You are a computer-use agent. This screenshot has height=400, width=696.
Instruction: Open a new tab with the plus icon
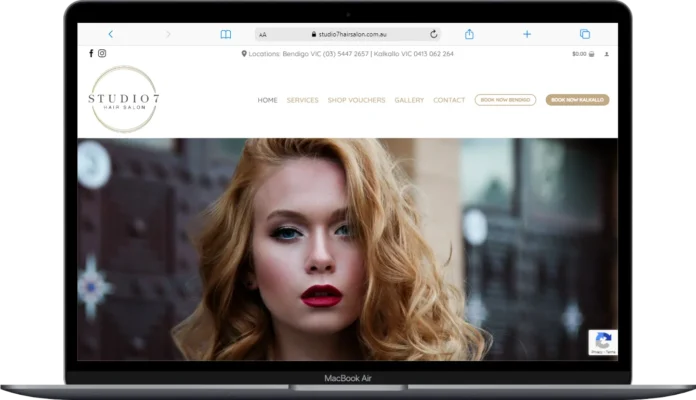(x=527, y=34)
